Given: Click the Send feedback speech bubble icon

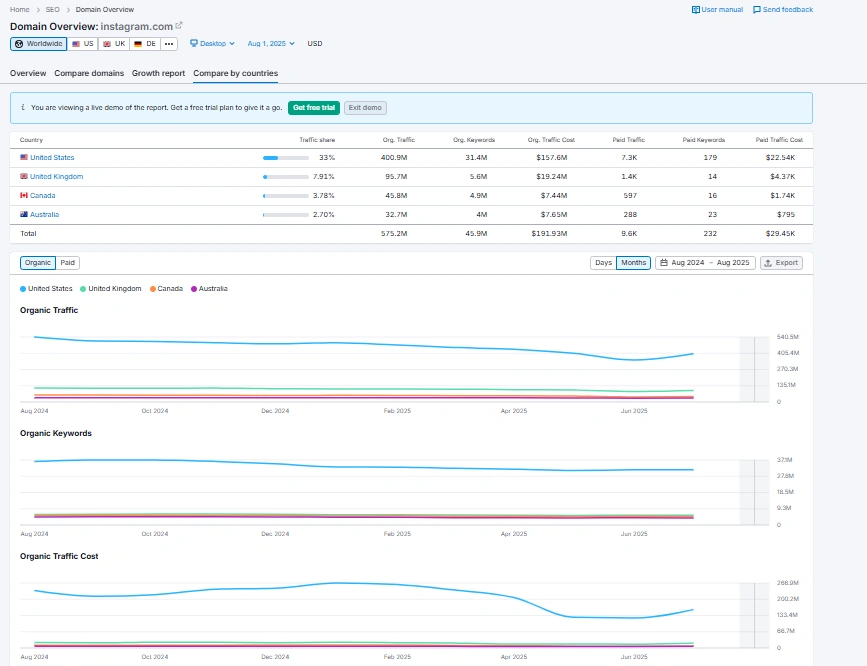Looking at the screenshot, I should 756,10.
